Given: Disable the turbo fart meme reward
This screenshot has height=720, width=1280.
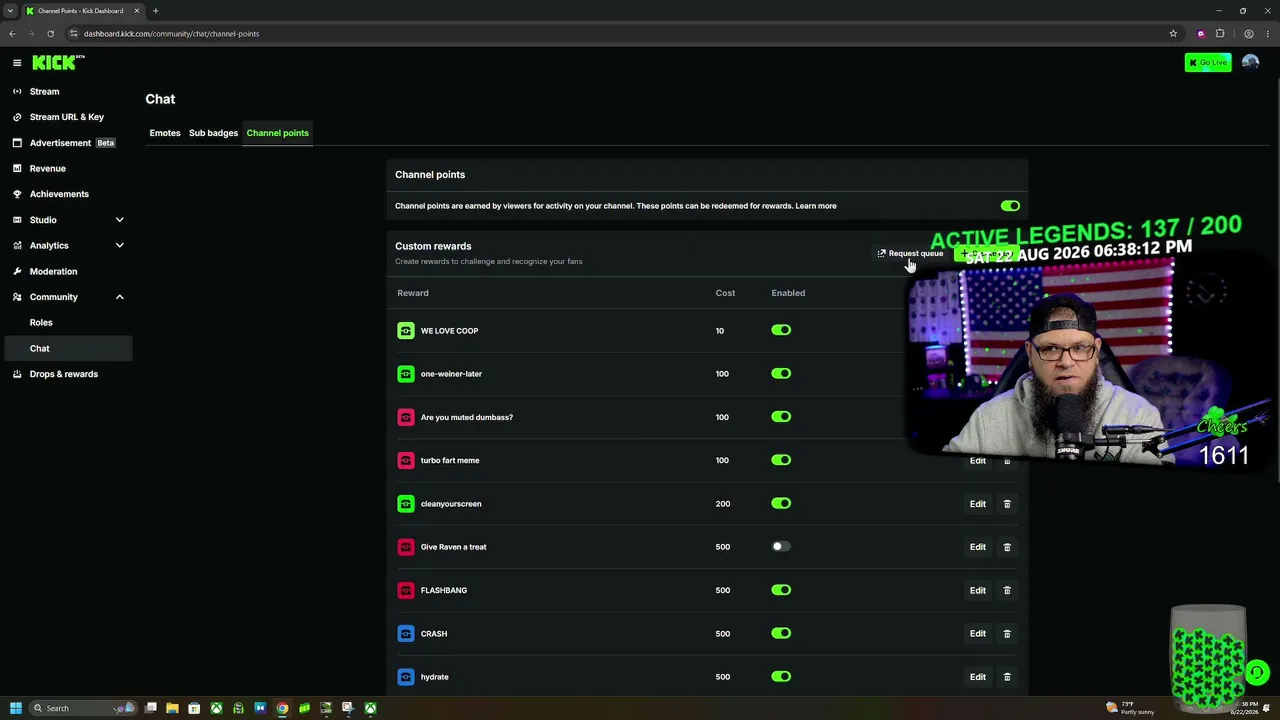Looking at the screenshot, I should [x=781, y=460].
